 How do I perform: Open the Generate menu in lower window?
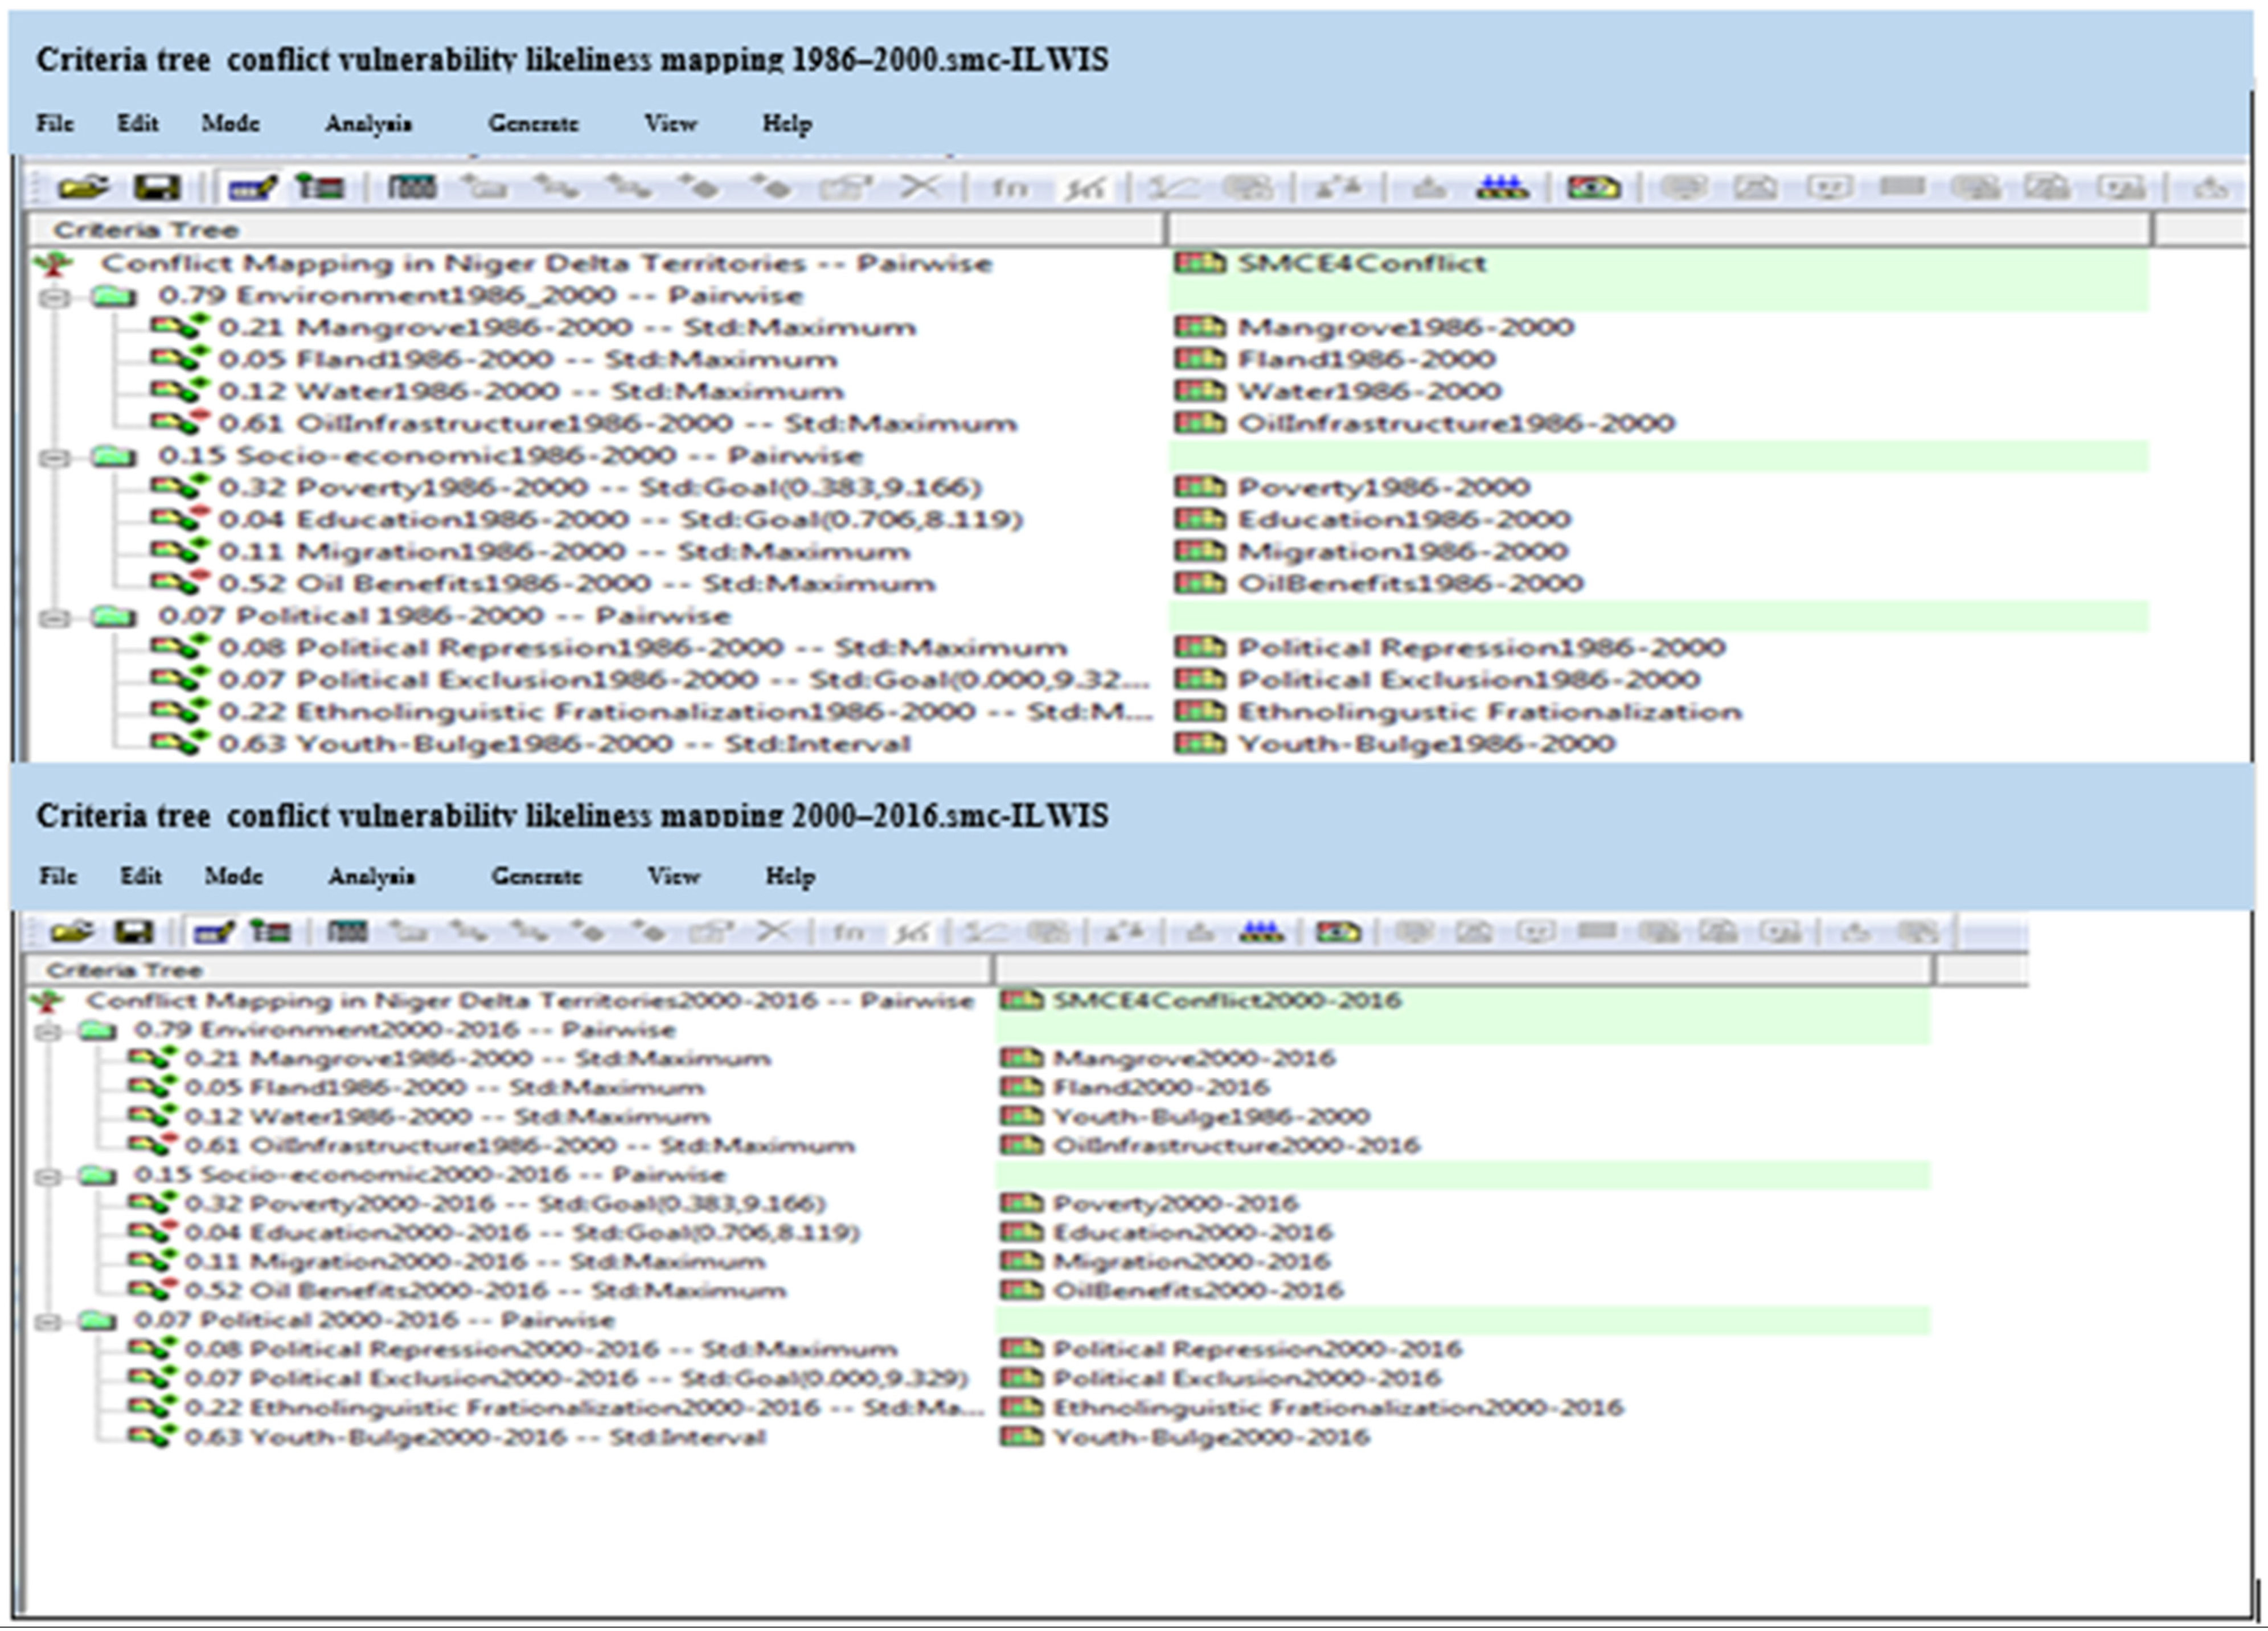click(x=536, y=876)
